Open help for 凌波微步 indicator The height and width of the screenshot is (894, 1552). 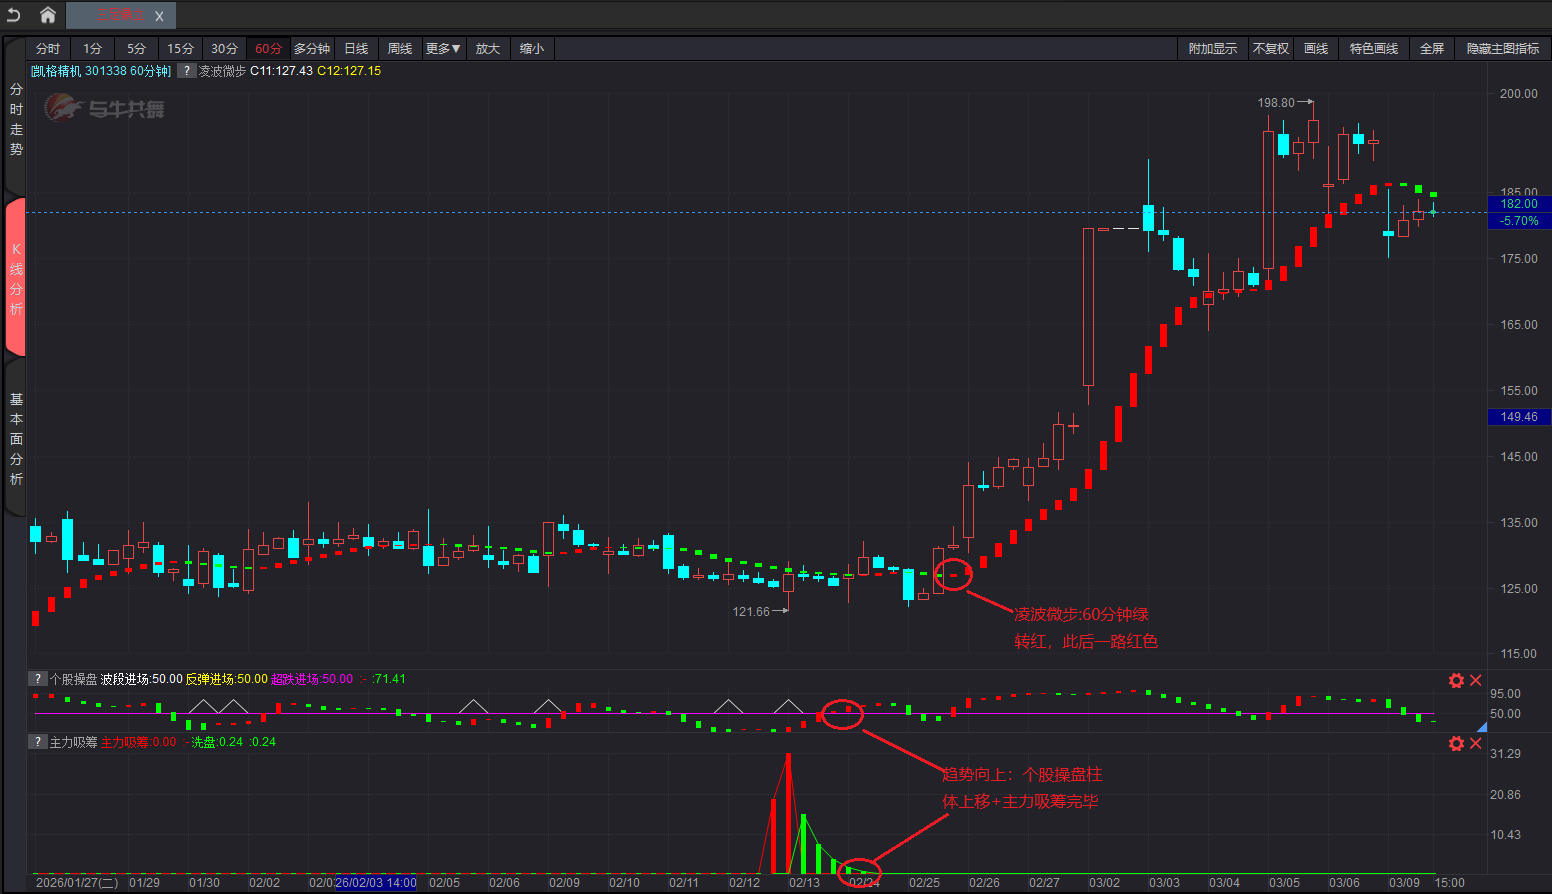(x=187, y=71)
